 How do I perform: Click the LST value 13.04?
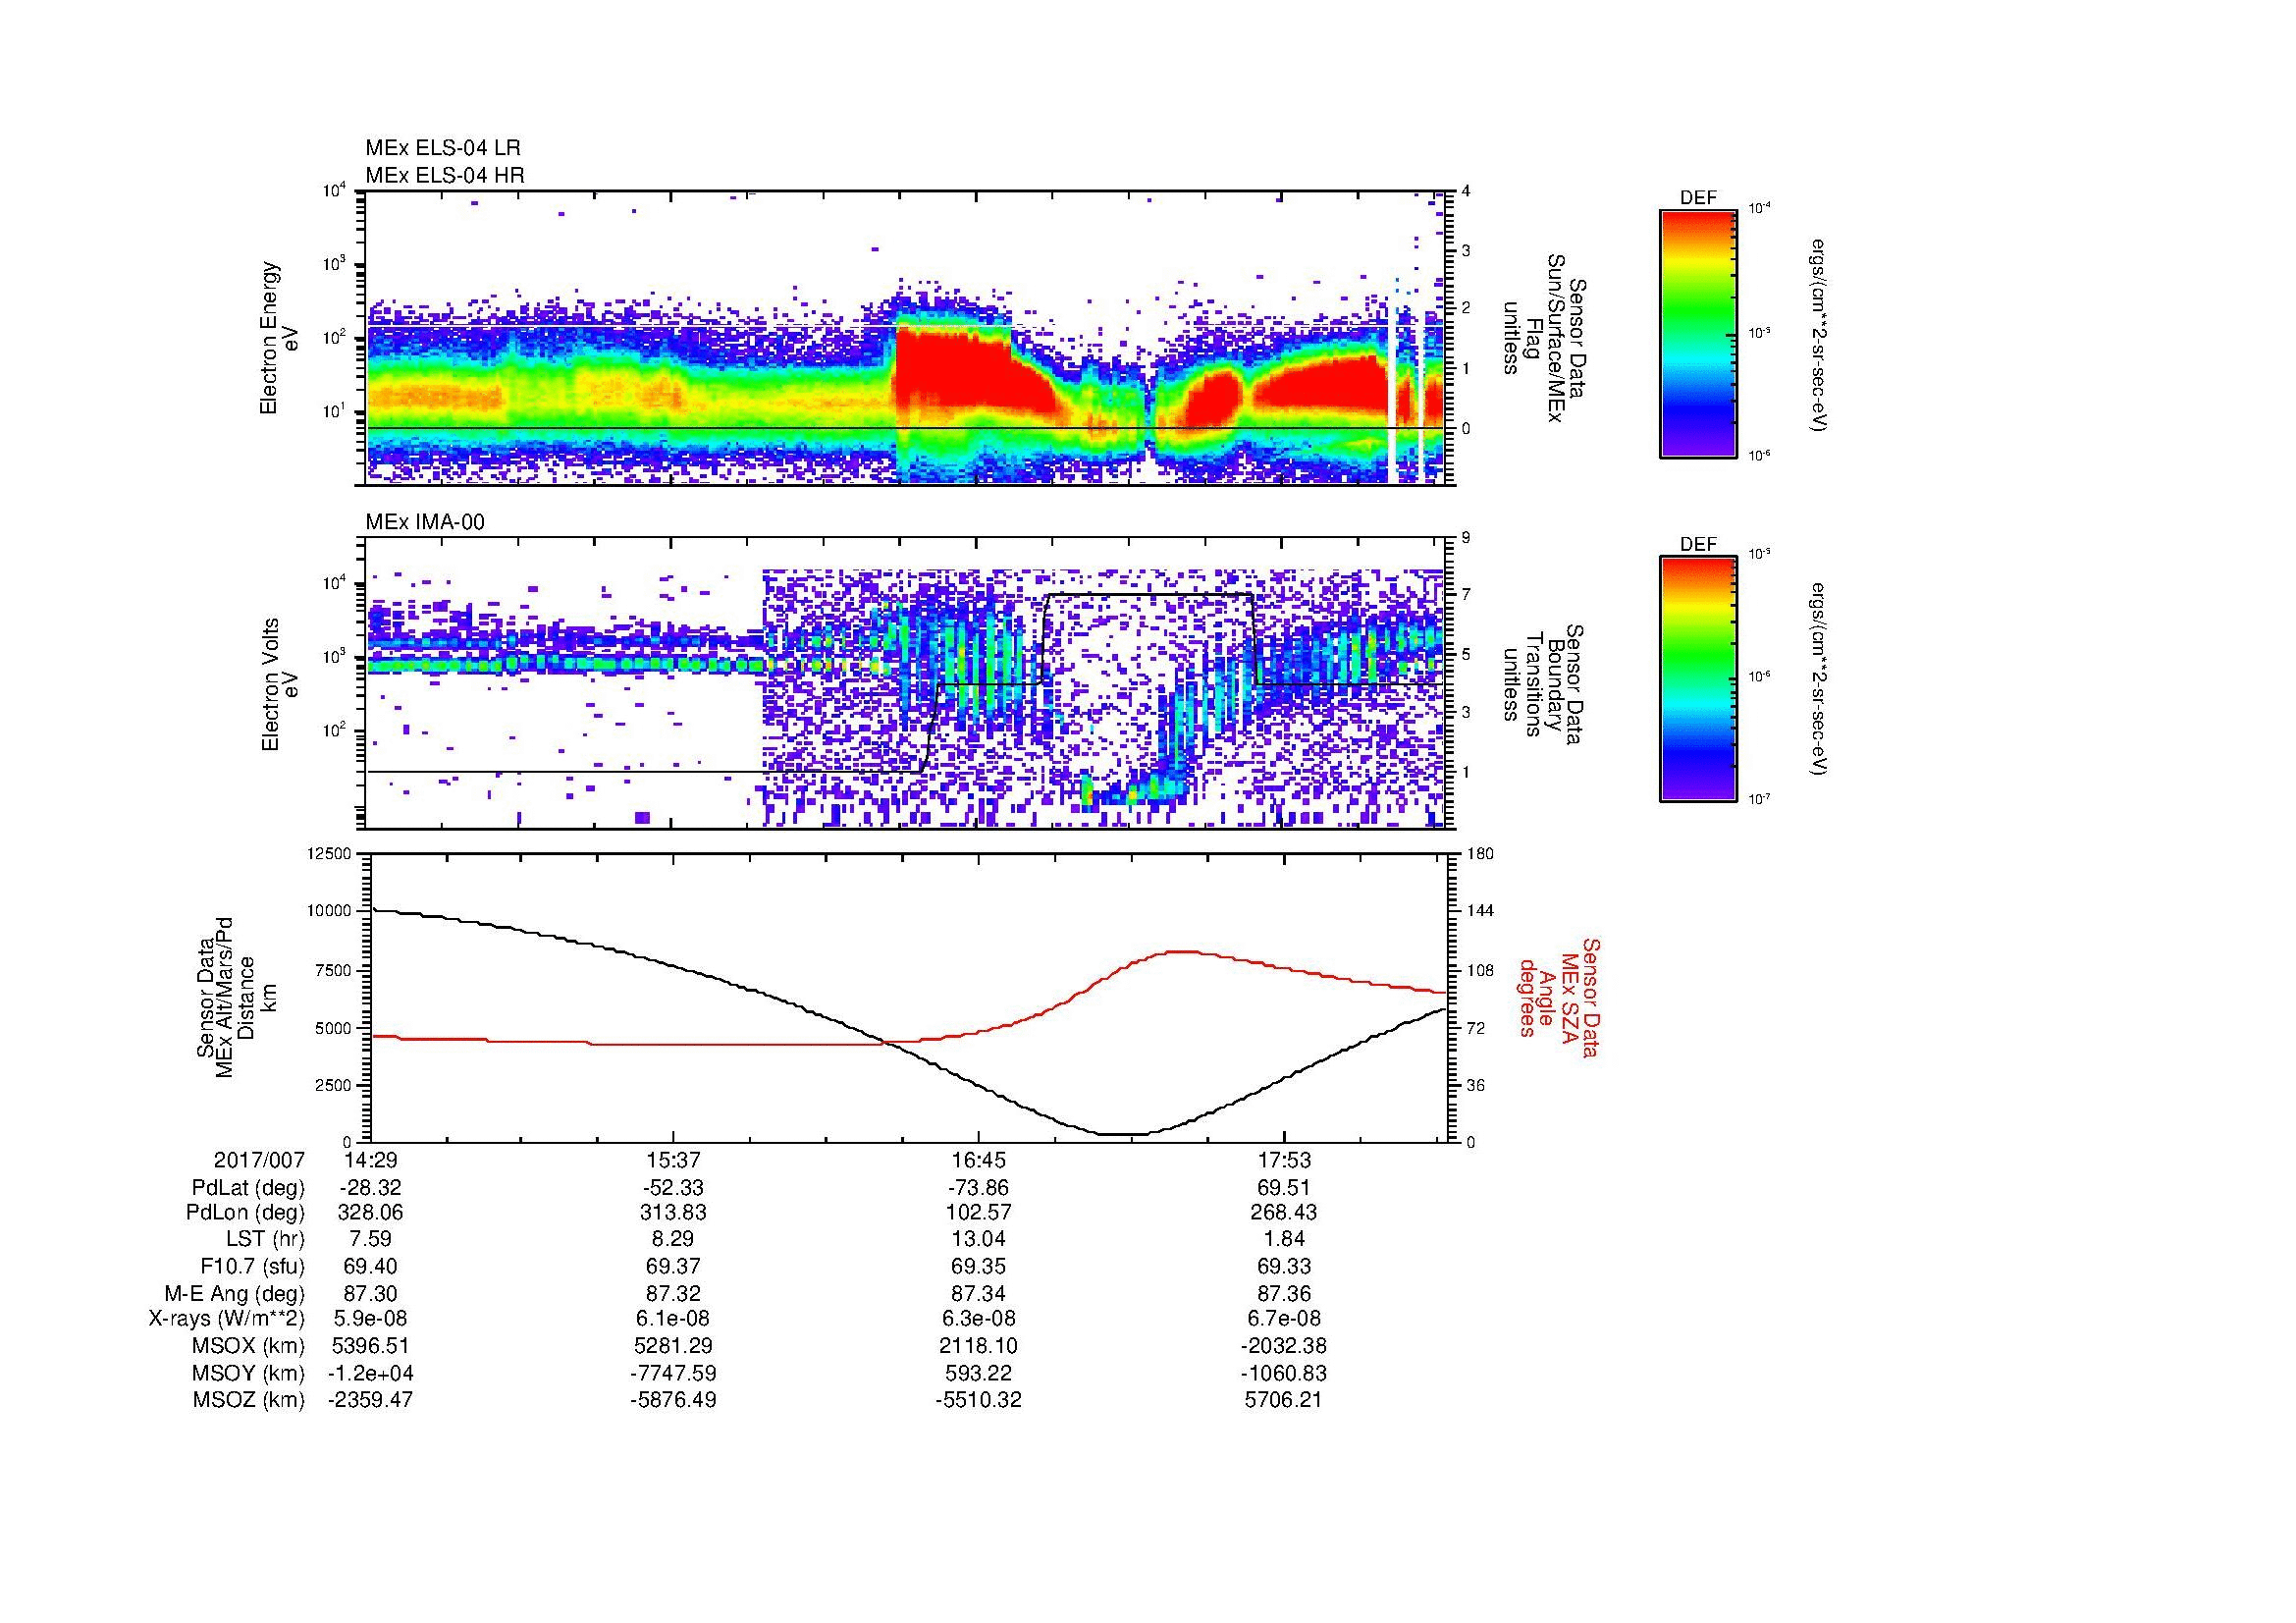click(979, 1240)
